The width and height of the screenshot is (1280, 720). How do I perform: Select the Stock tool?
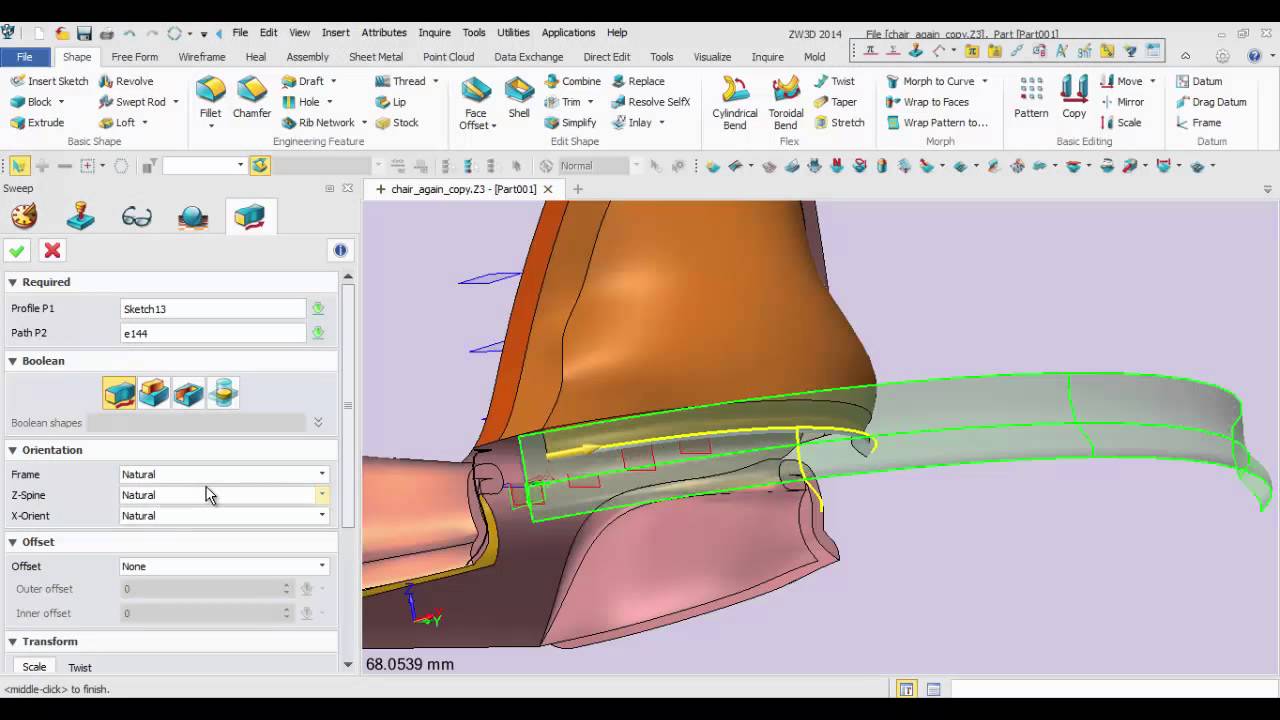[x=396, y=123]
